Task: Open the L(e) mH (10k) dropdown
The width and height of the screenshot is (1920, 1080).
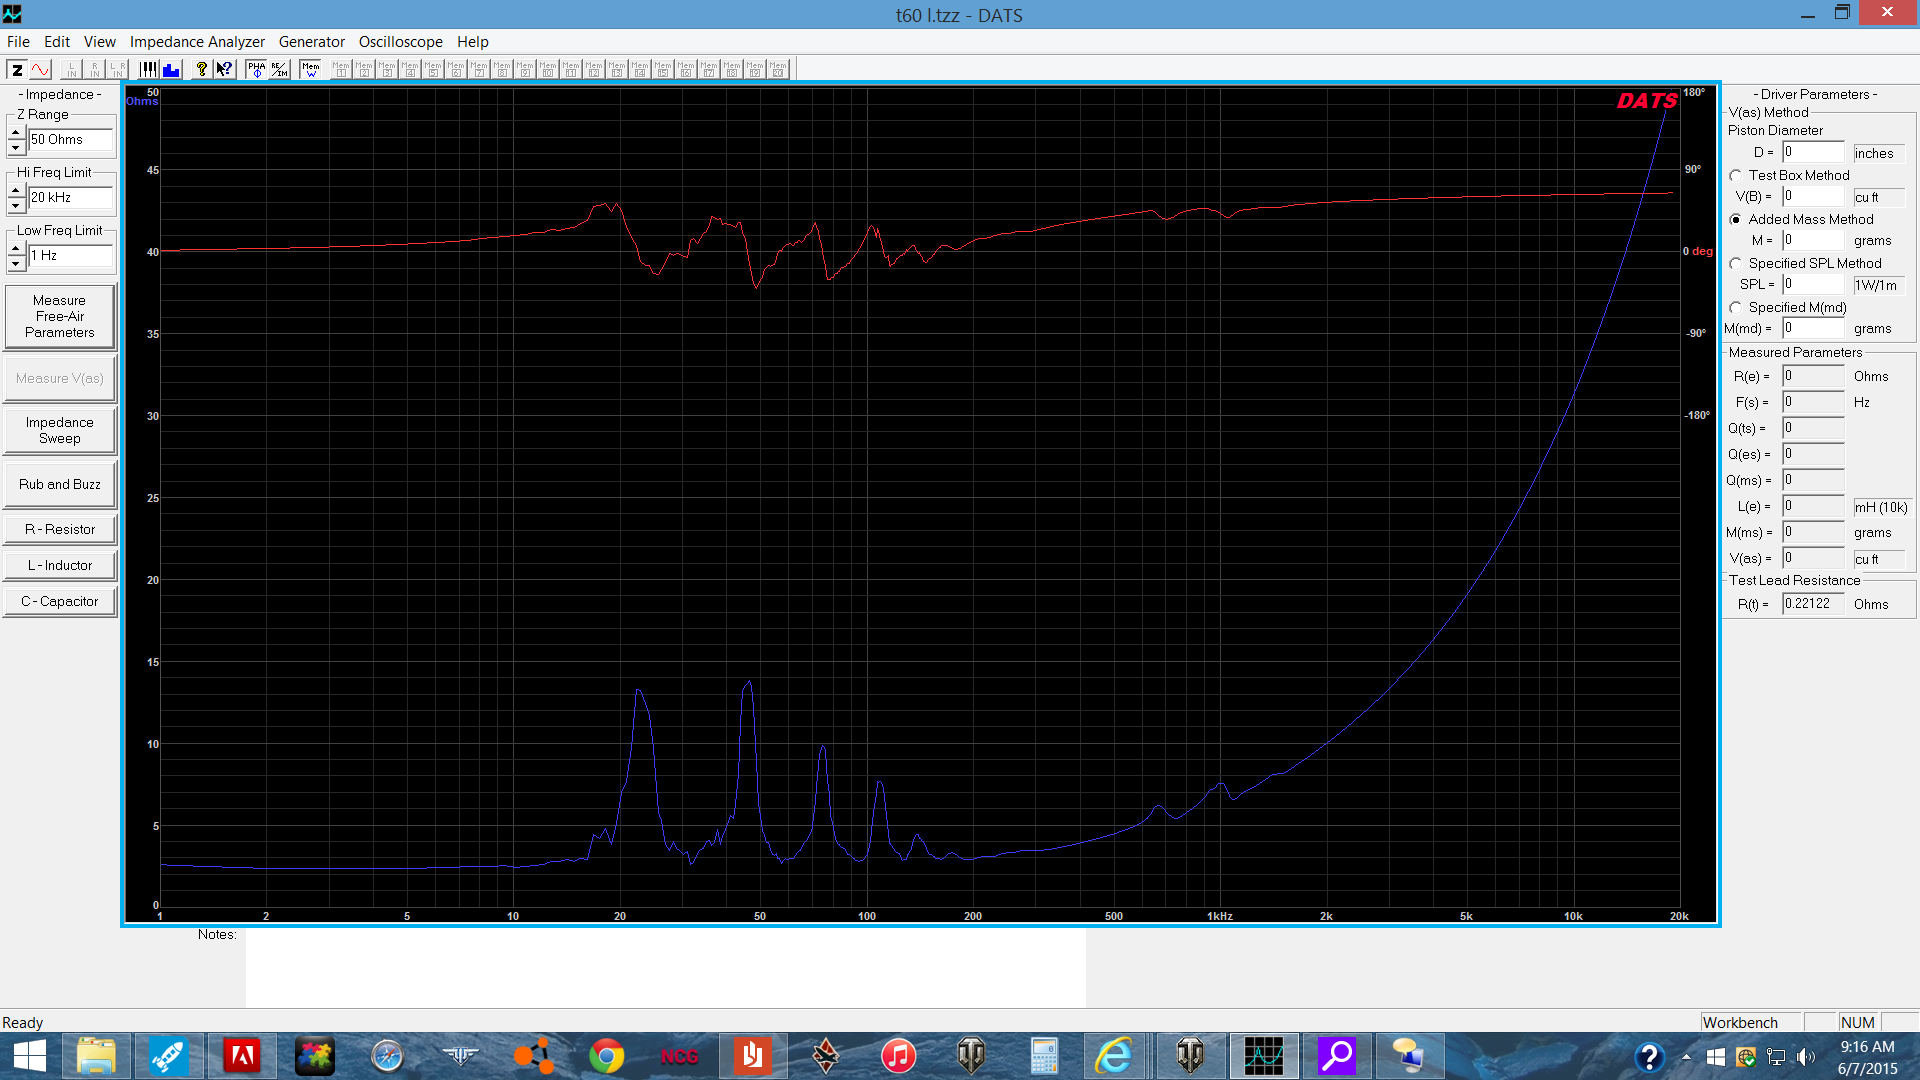Action: tap(1881, 507)
